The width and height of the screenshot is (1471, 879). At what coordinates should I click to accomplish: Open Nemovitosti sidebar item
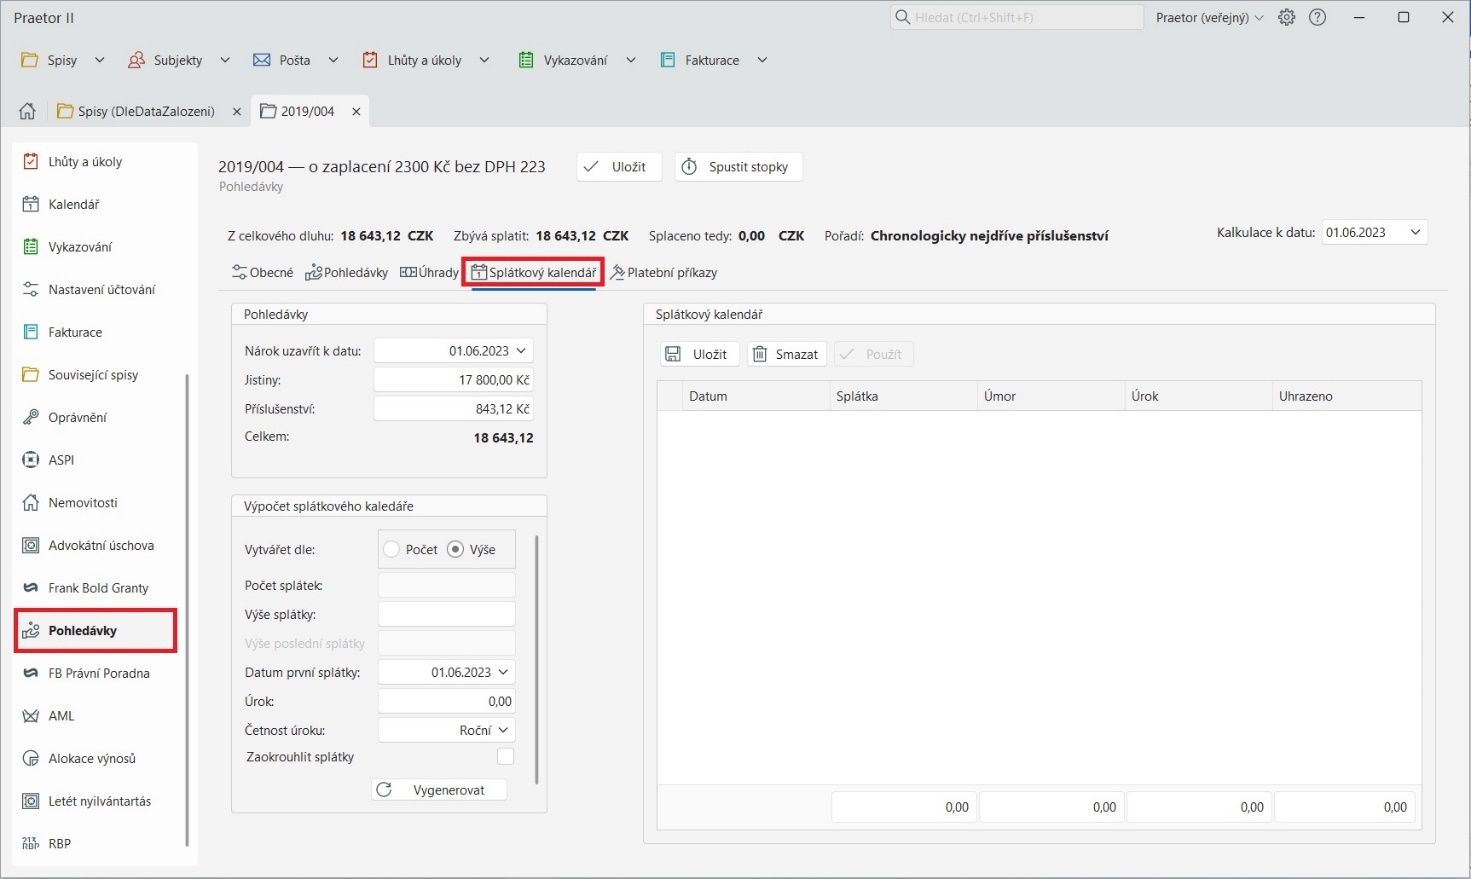point(82,503)
